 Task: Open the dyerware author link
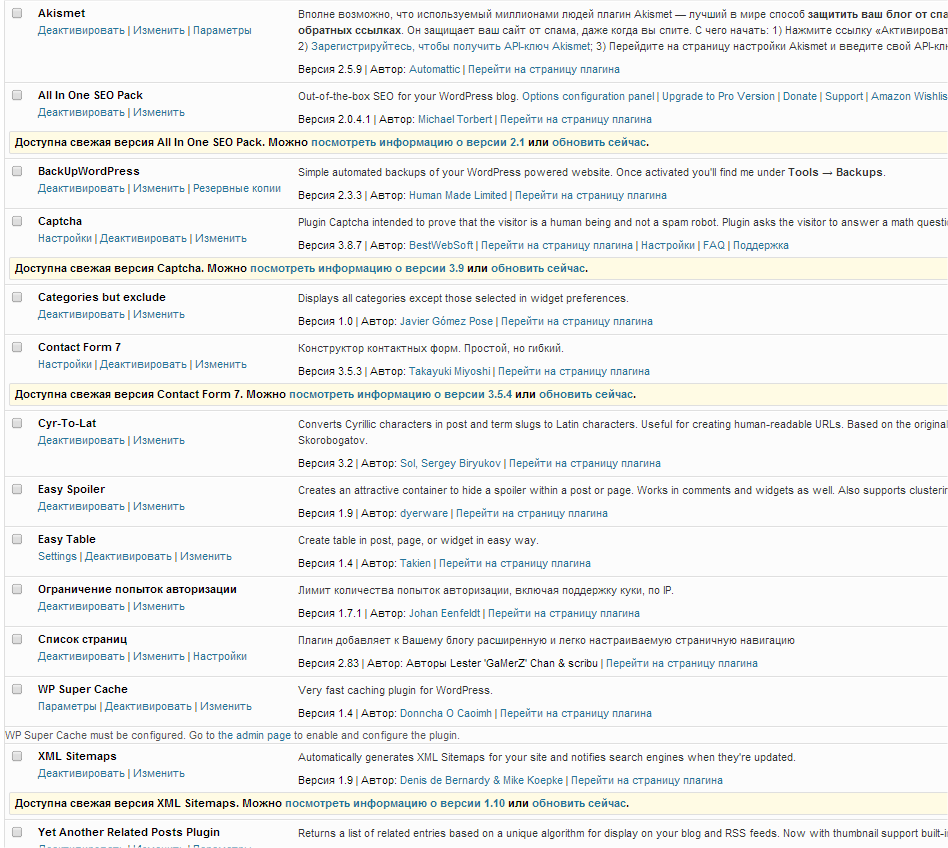tap(424, 514)
